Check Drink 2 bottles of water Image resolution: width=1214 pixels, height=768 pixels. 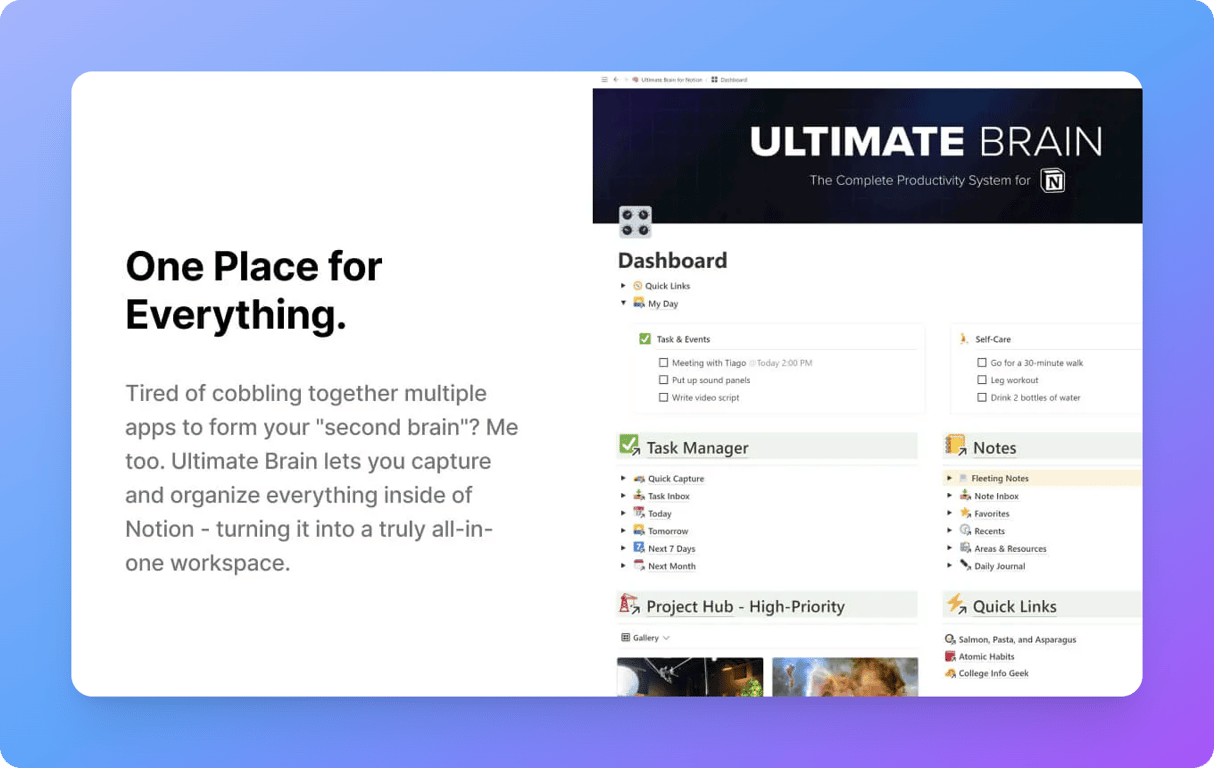pos(982,397)
